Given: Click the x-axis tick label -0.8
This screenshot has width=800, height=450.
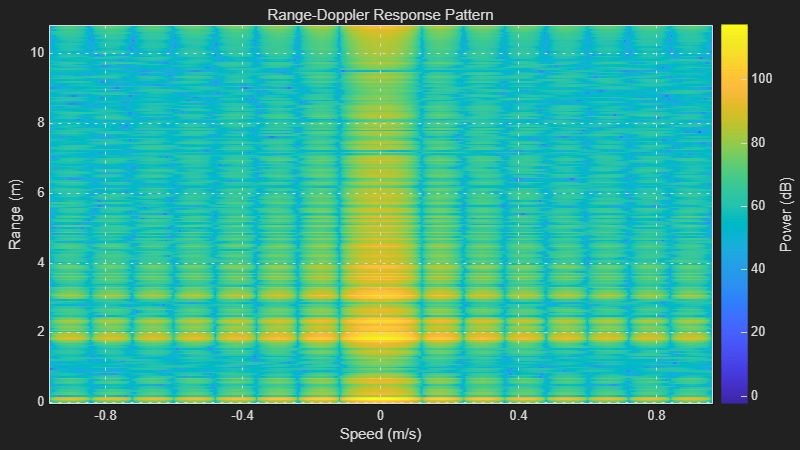Looking at the screenshot, I should tap(104, 414).
